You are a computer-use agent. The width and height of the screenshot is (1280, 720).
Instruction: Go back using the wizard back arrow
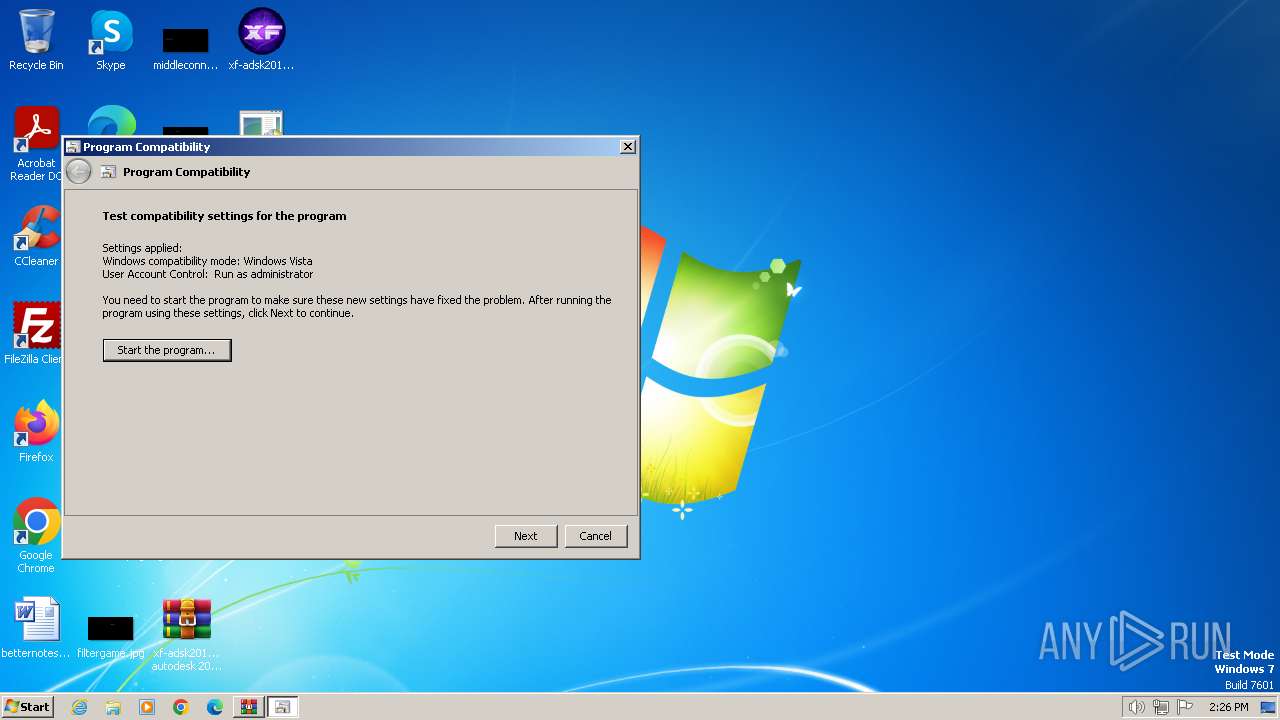(x=79, y=172)
